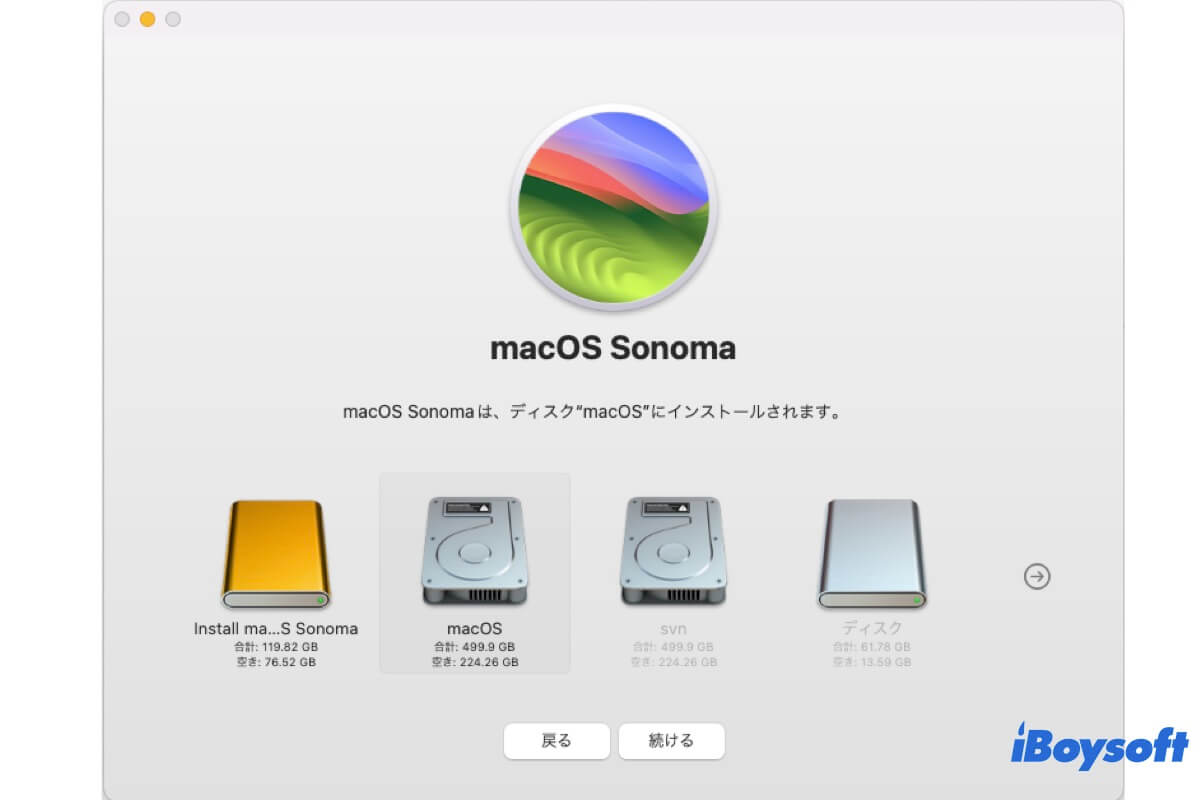Click the 224.26 GB free space text under macOS
This screenshot has height=800, width=1200.
click(475, 661)
